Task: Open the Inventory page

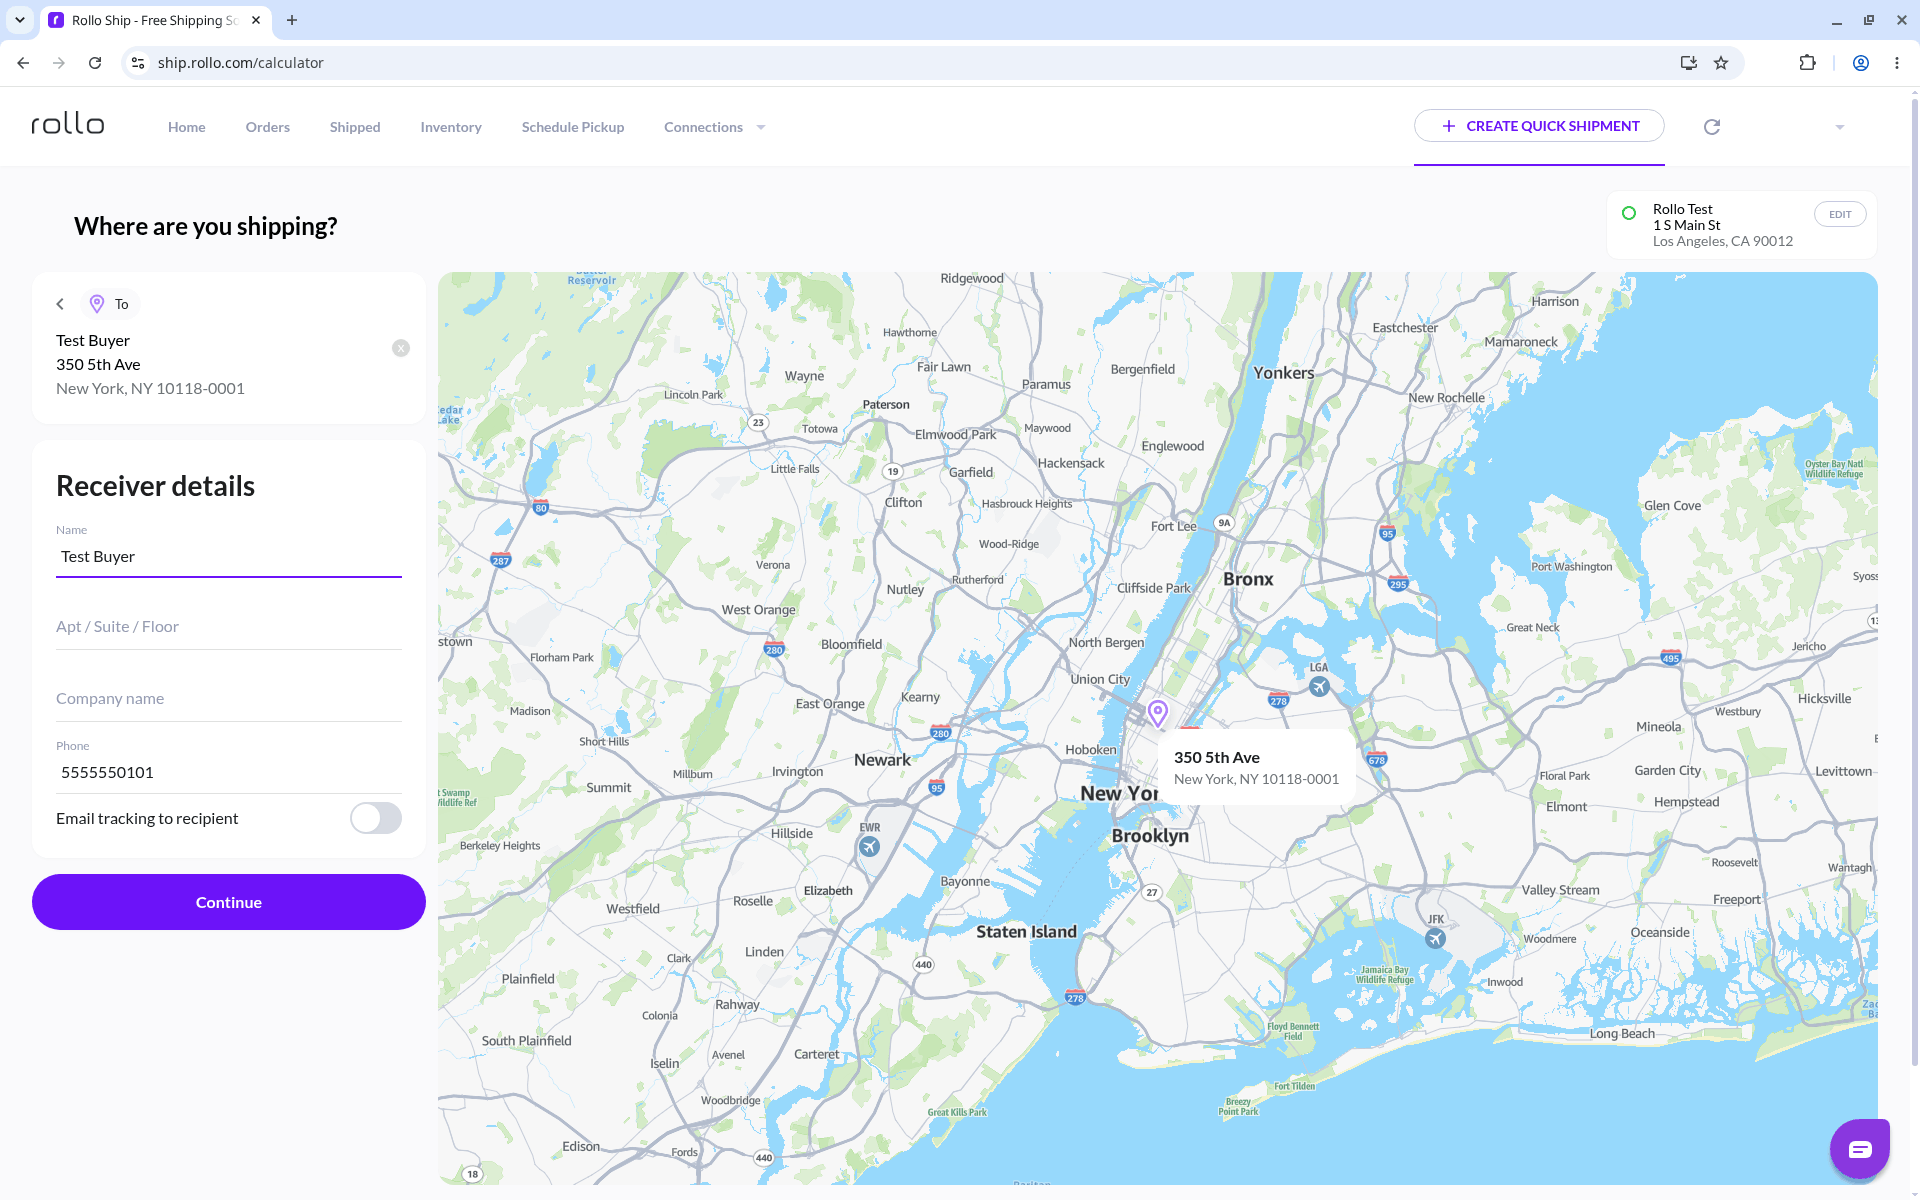Action: [451, 127]
